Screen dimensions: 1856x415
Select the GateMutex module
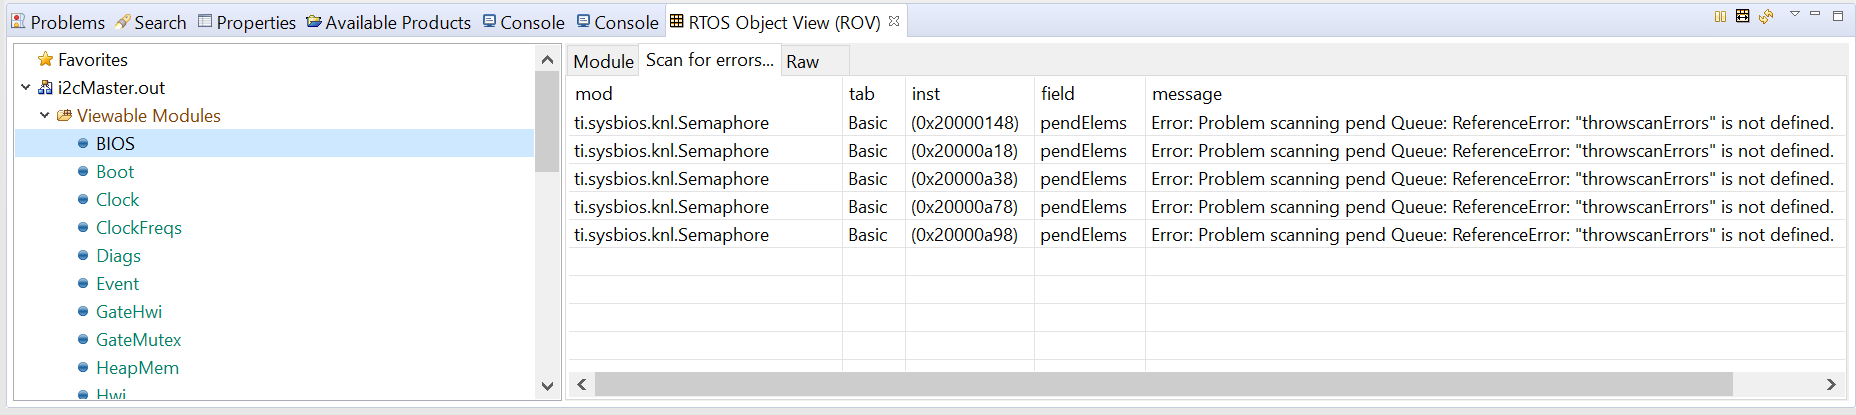click(x=138, y=340)
